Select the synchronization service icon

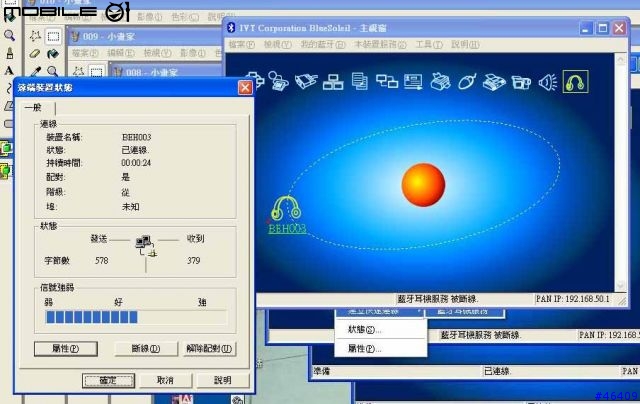(x=387, y=82)
